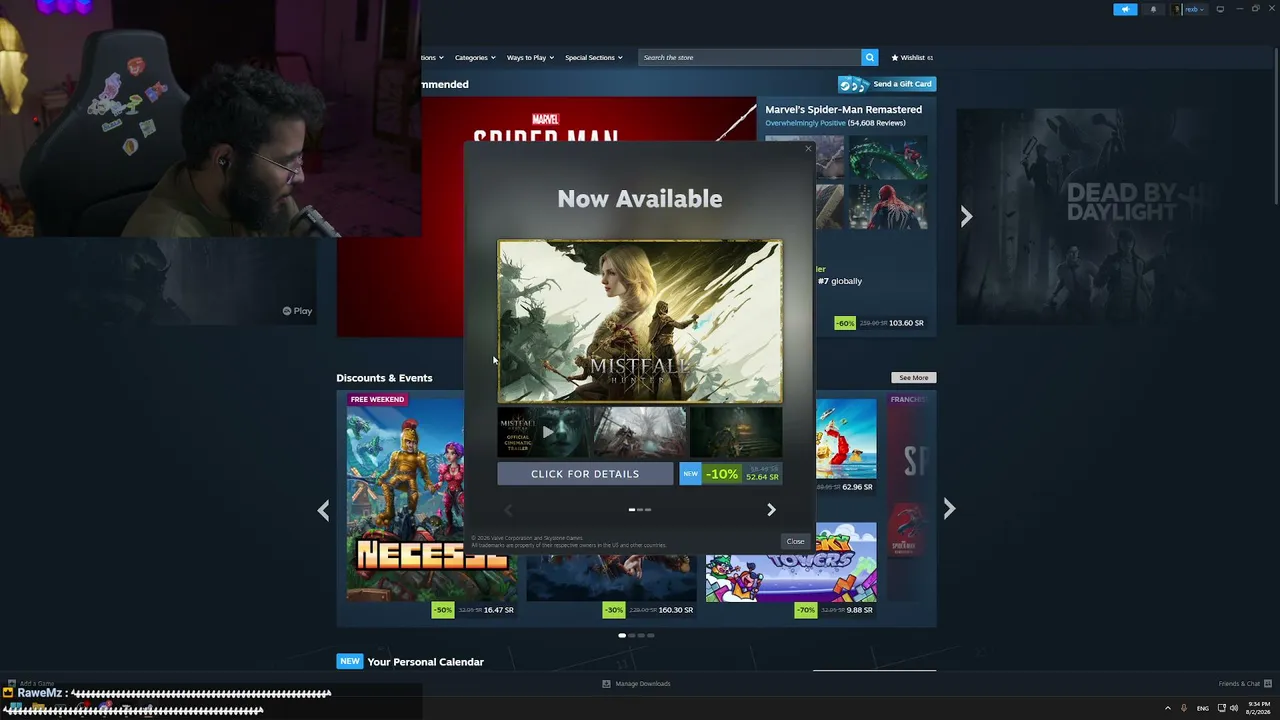Image resolution: width=1280 pixels, height=720 pixels.
Task: Click See More in Discounts & Events
Action: pos(913,378)
